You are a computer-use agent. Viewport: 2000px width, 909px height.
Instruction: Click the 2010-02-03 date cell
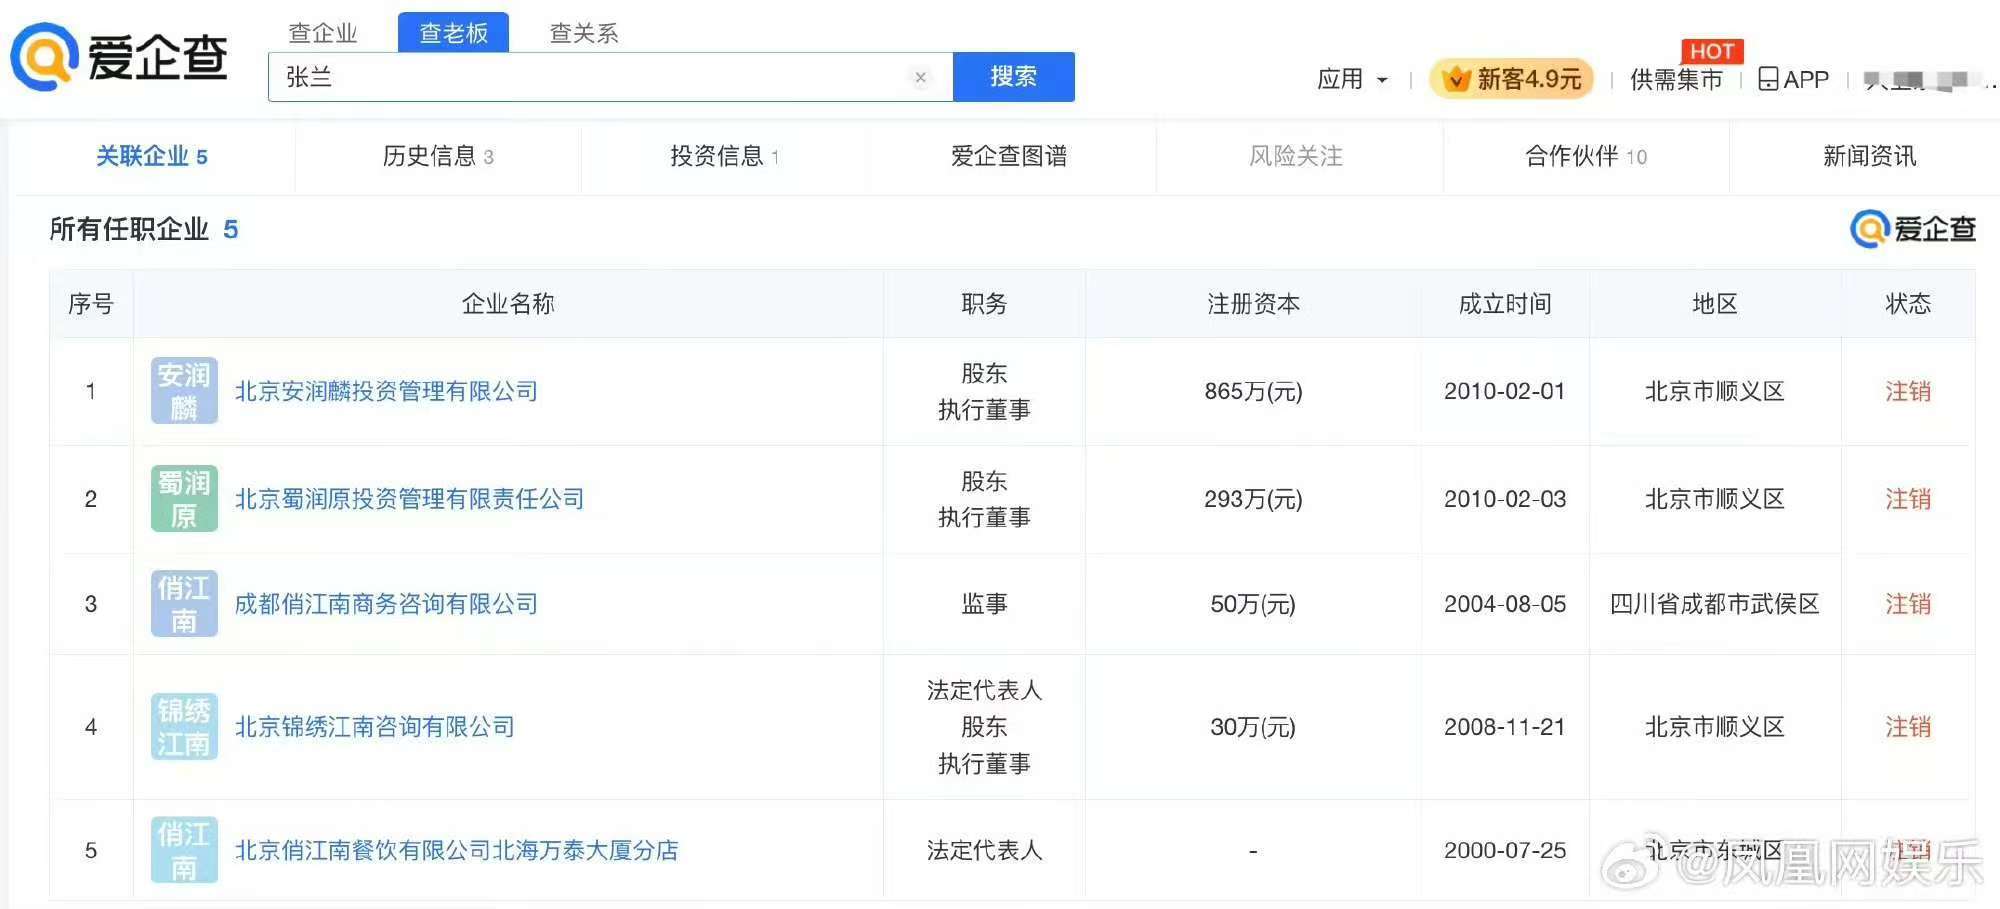(x=1505, y=499)
